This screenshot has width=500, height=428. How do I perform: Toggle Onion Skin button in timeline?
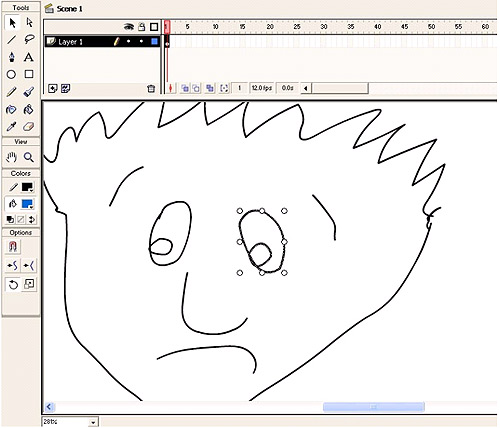click(x=185, y=88)
